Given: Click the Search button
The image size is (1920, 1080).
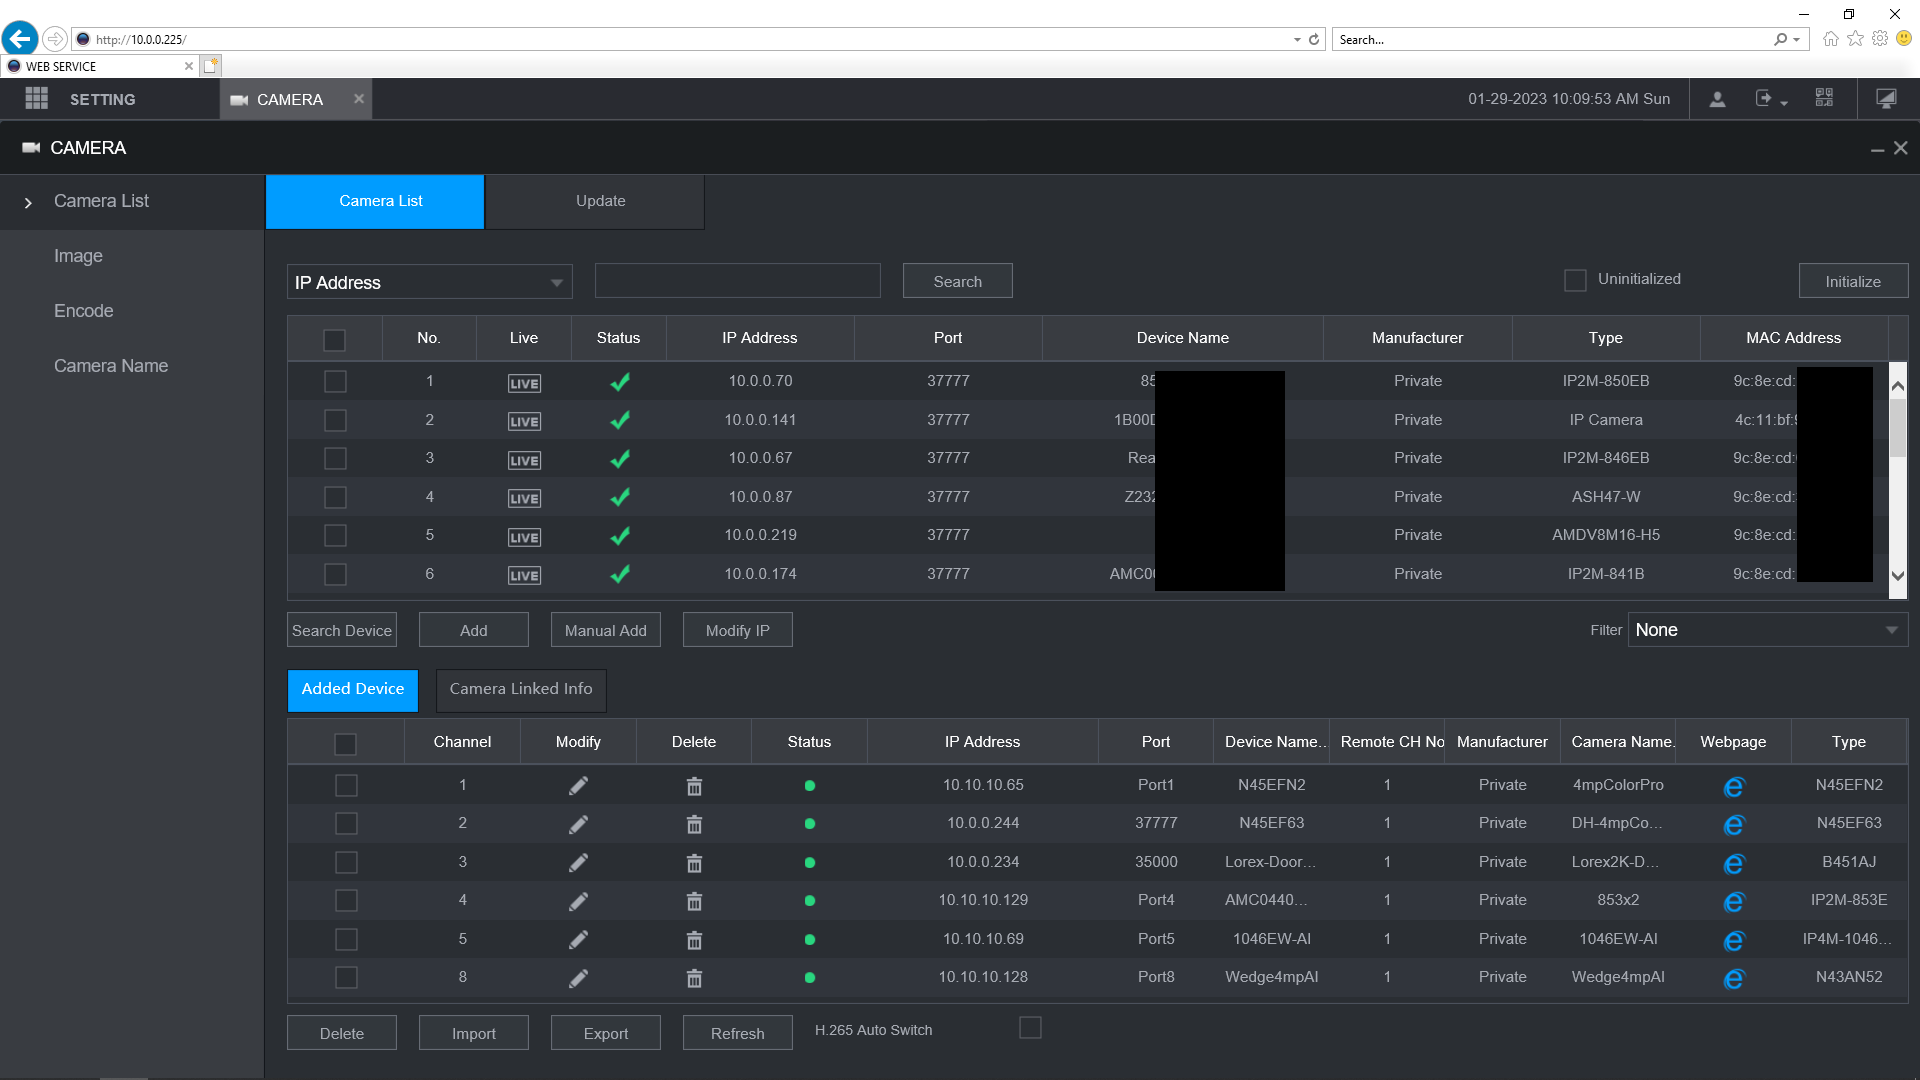Looking at the screenshot, I should pyautogui.click(x=957, y=281).
